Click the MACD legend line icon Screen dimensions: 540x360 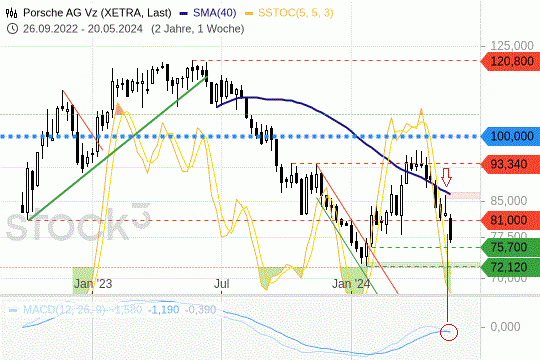[13, 310]
